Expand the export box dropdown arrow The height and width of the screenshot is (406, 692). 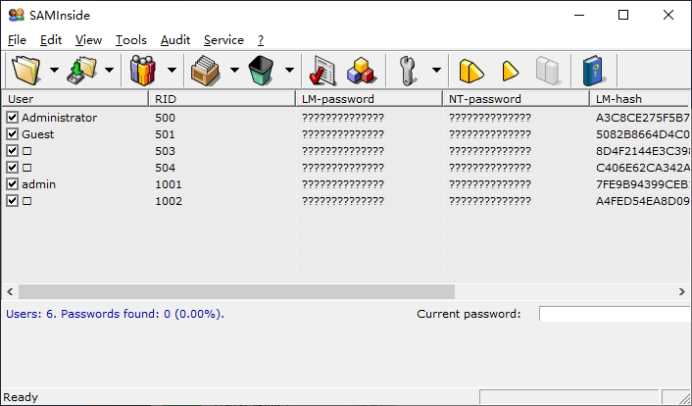(234, 70)
